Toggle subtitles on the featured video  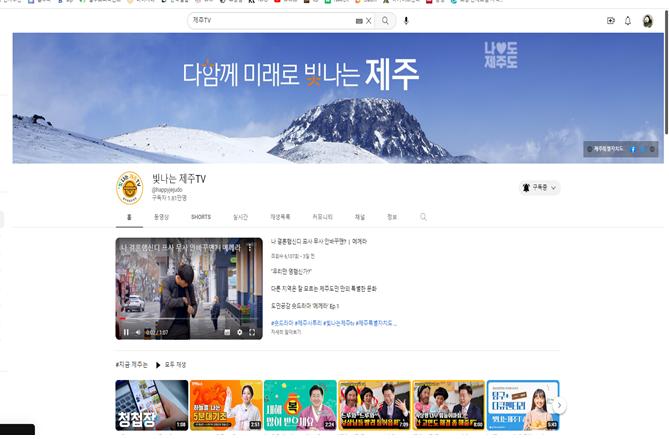point(227,332)
